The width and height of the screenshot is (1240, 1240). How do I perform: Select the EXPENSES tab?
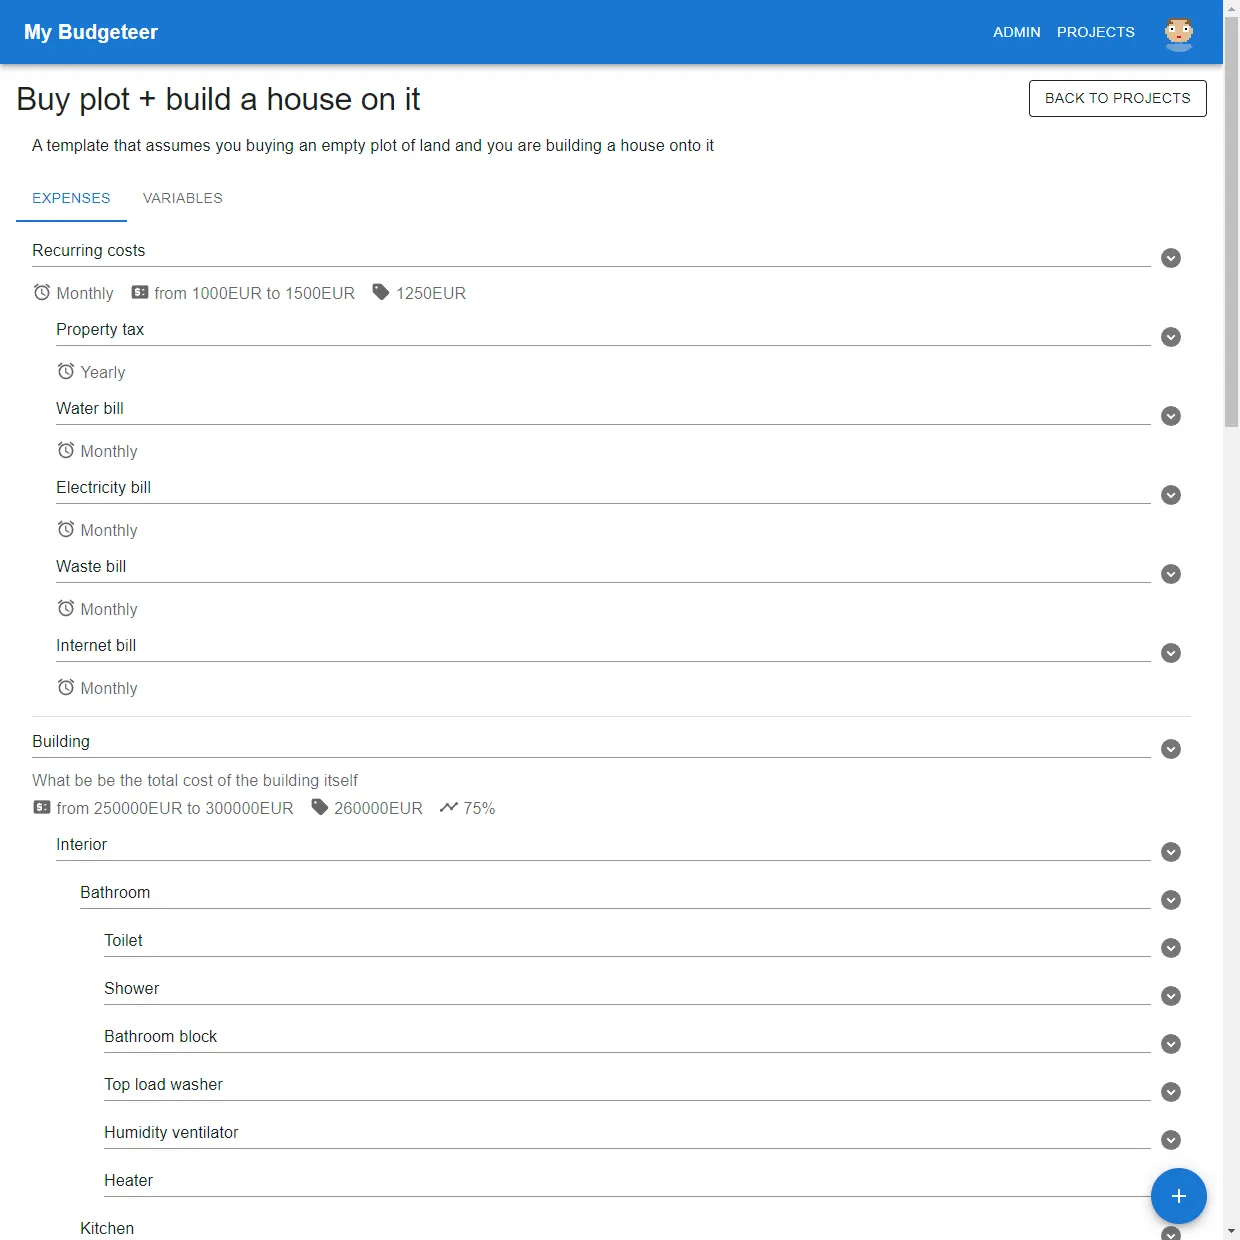[x=71, y=198]
